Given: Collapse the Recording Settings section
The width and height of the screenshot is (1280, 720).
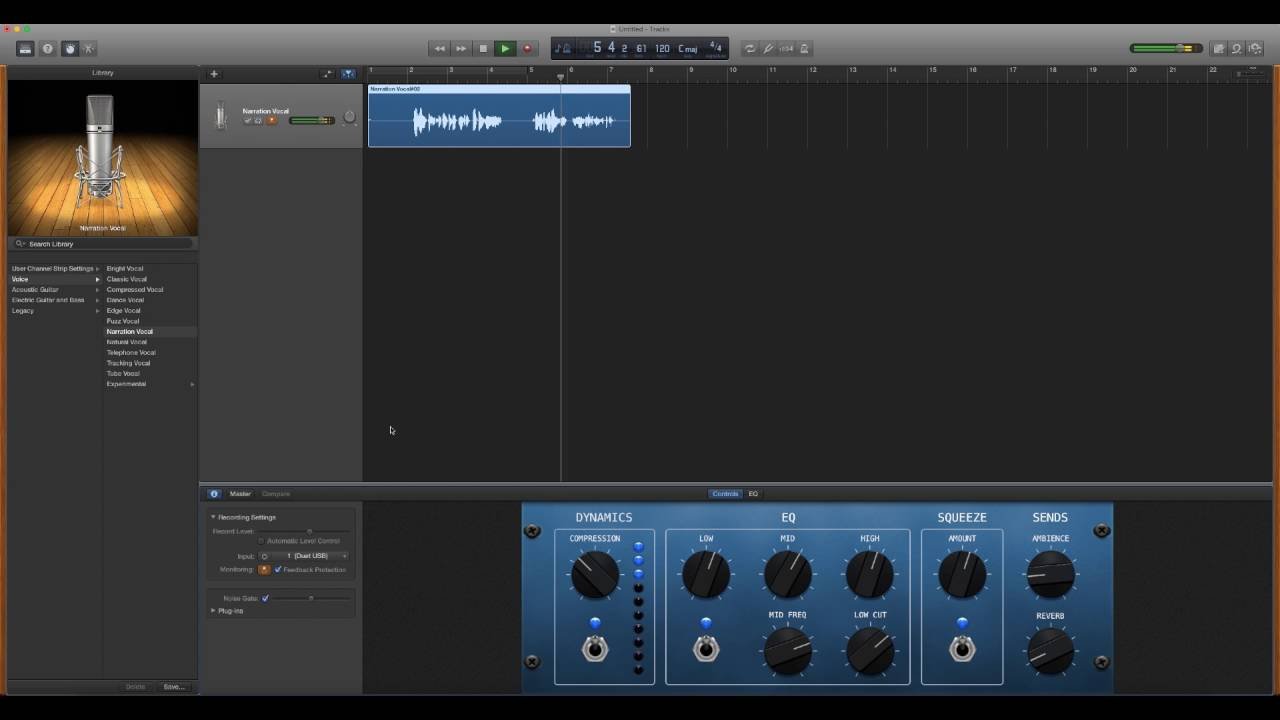Looking at the screenshot, I should [x=243, y=517].
